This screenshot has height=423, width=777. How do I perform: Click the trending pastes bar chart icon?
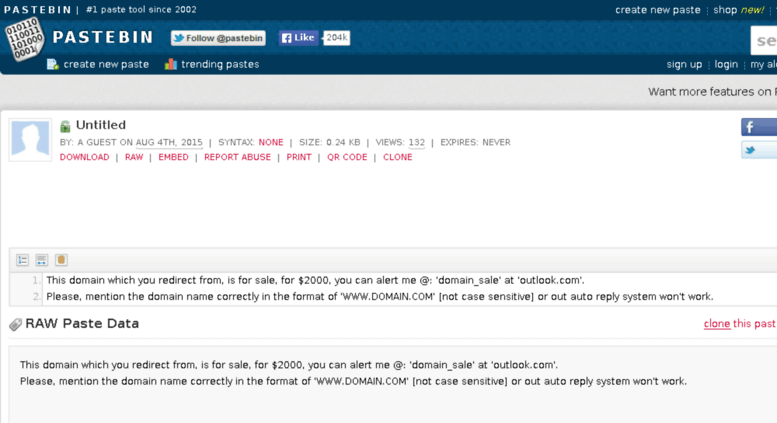point(170,64)
